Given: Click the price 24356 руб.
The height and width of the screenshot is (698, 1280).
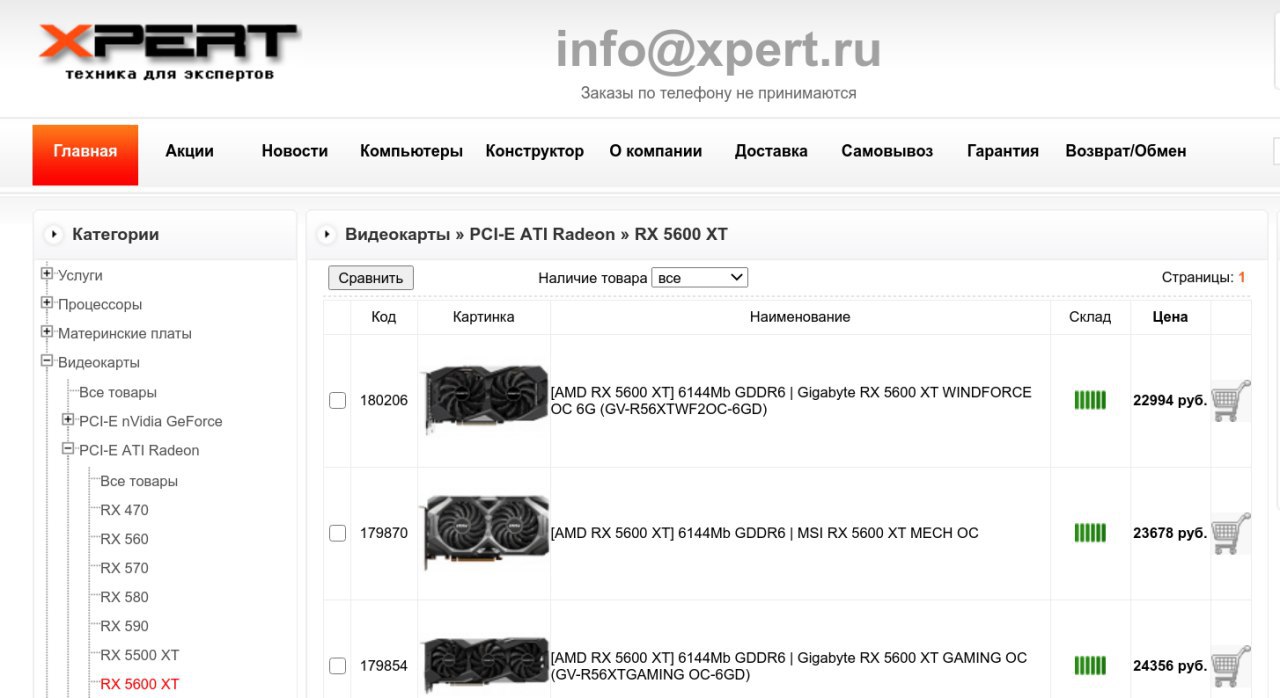Looking at the screenshot, I should pos(1170,665).
